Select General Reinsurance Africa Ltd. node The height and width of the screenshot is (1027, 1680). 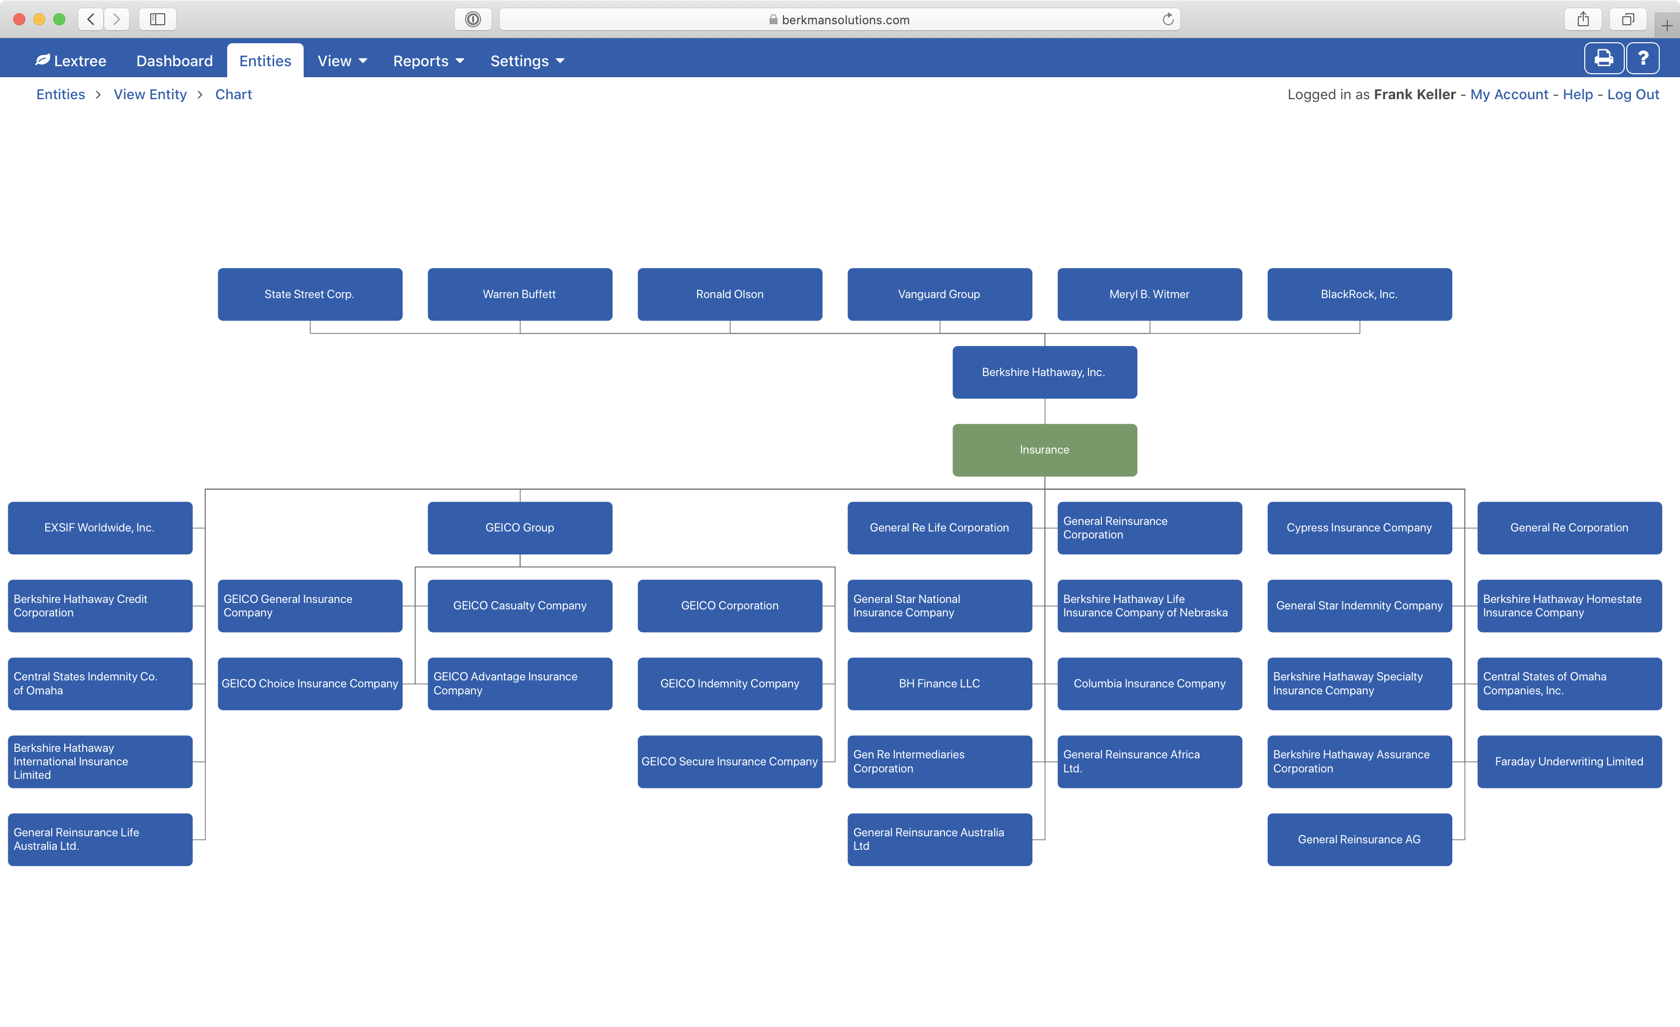(x=1150, y=762)
